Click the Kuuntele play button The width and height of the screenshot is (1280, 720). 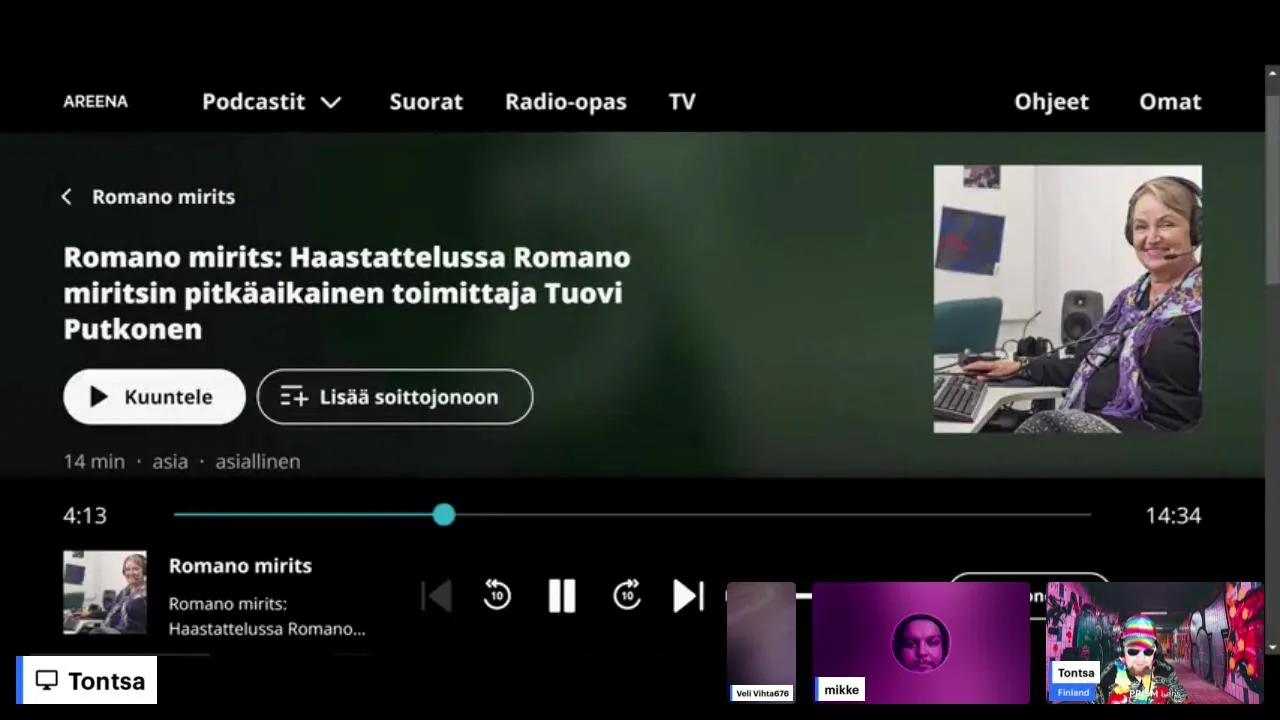(x=154, y=397)
